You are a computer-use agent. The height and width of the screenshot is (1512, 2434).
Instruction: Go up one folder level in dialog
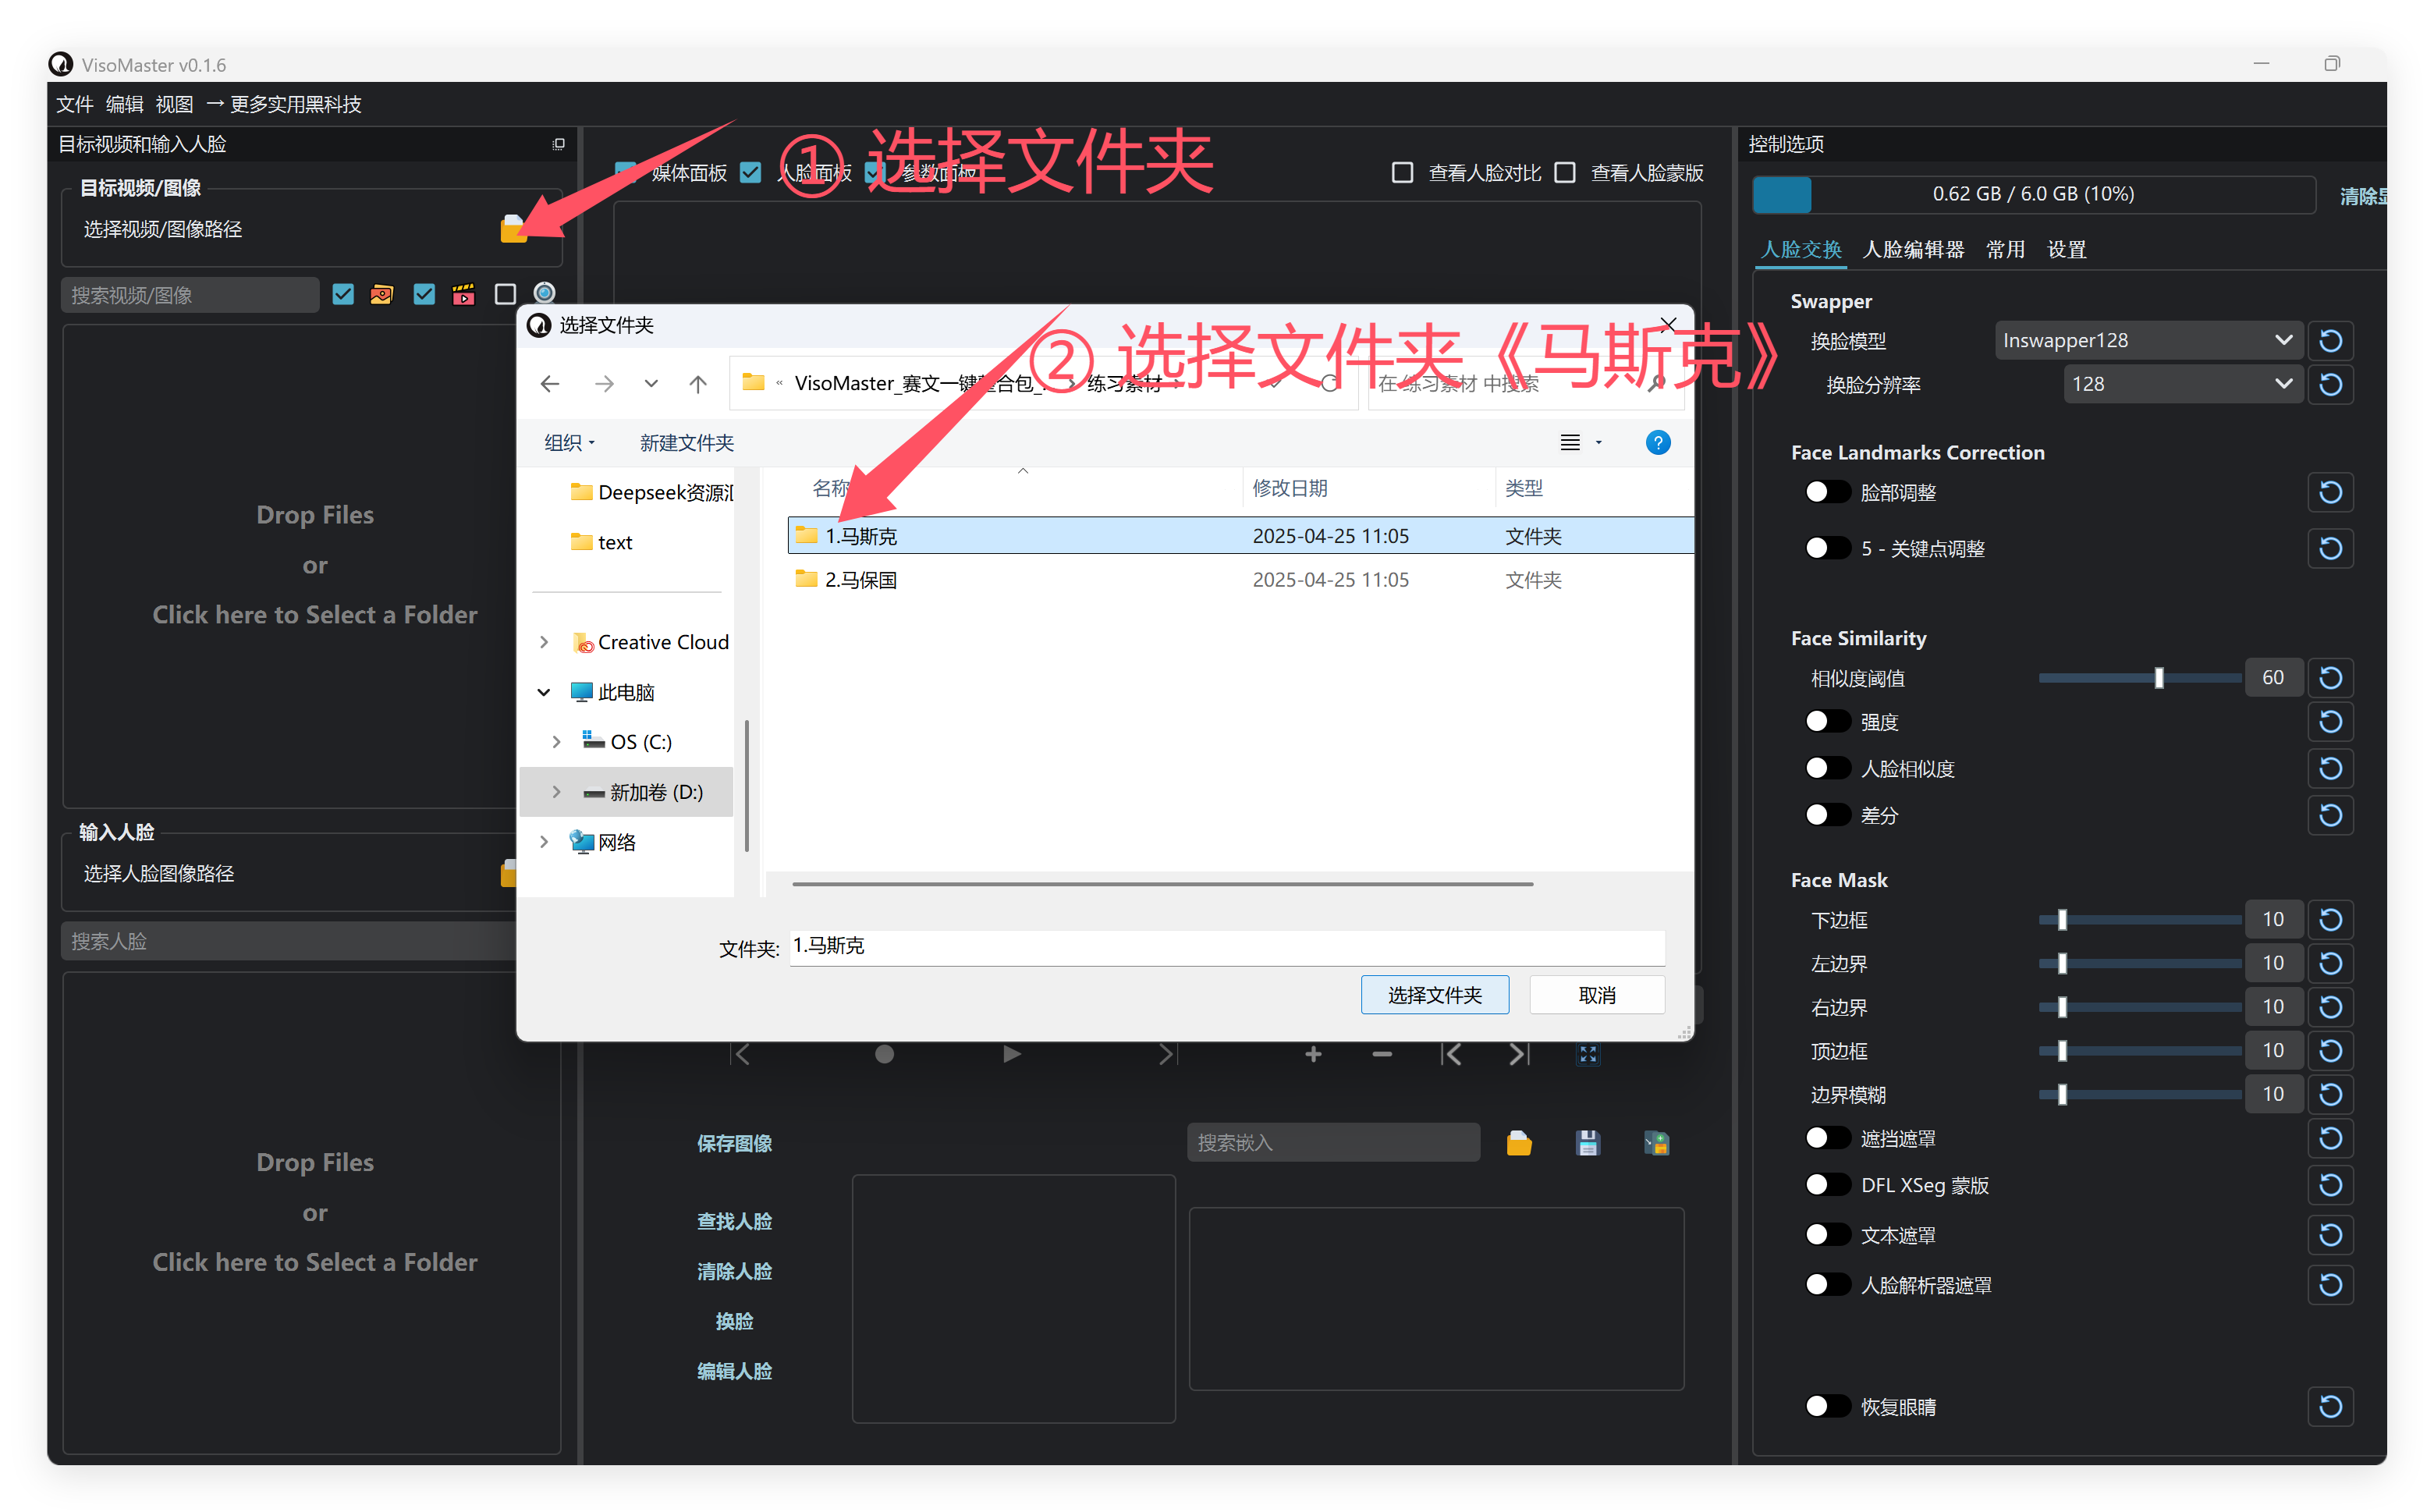click(x=698, y=383)
